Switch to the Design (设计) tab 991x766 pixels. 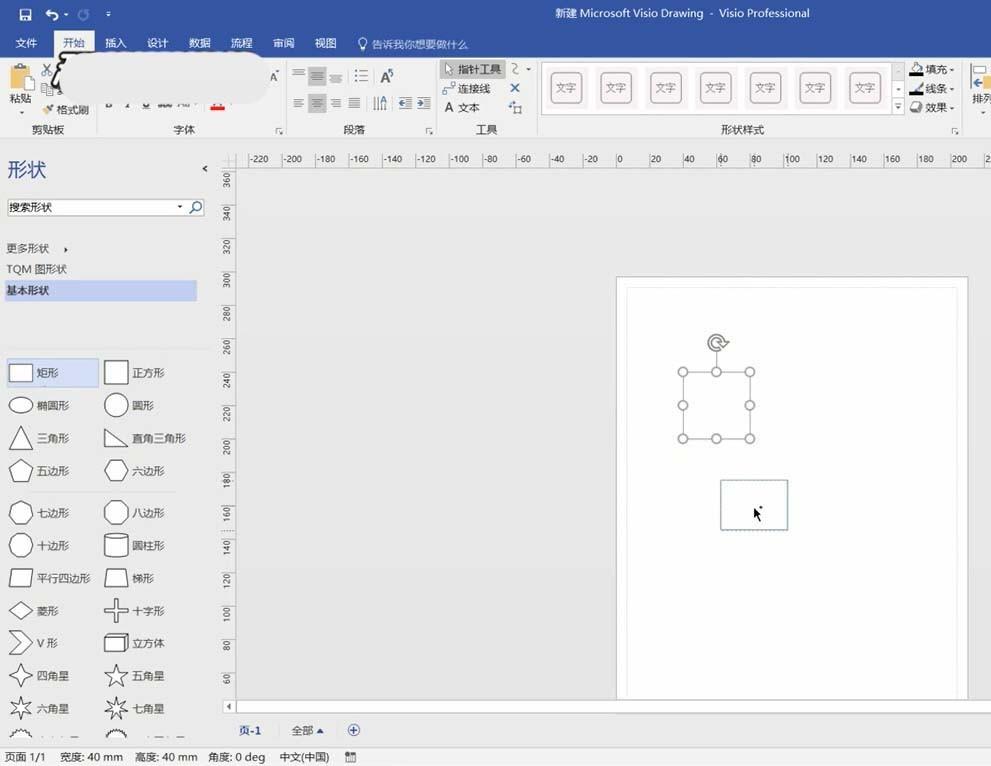[158, 43]
